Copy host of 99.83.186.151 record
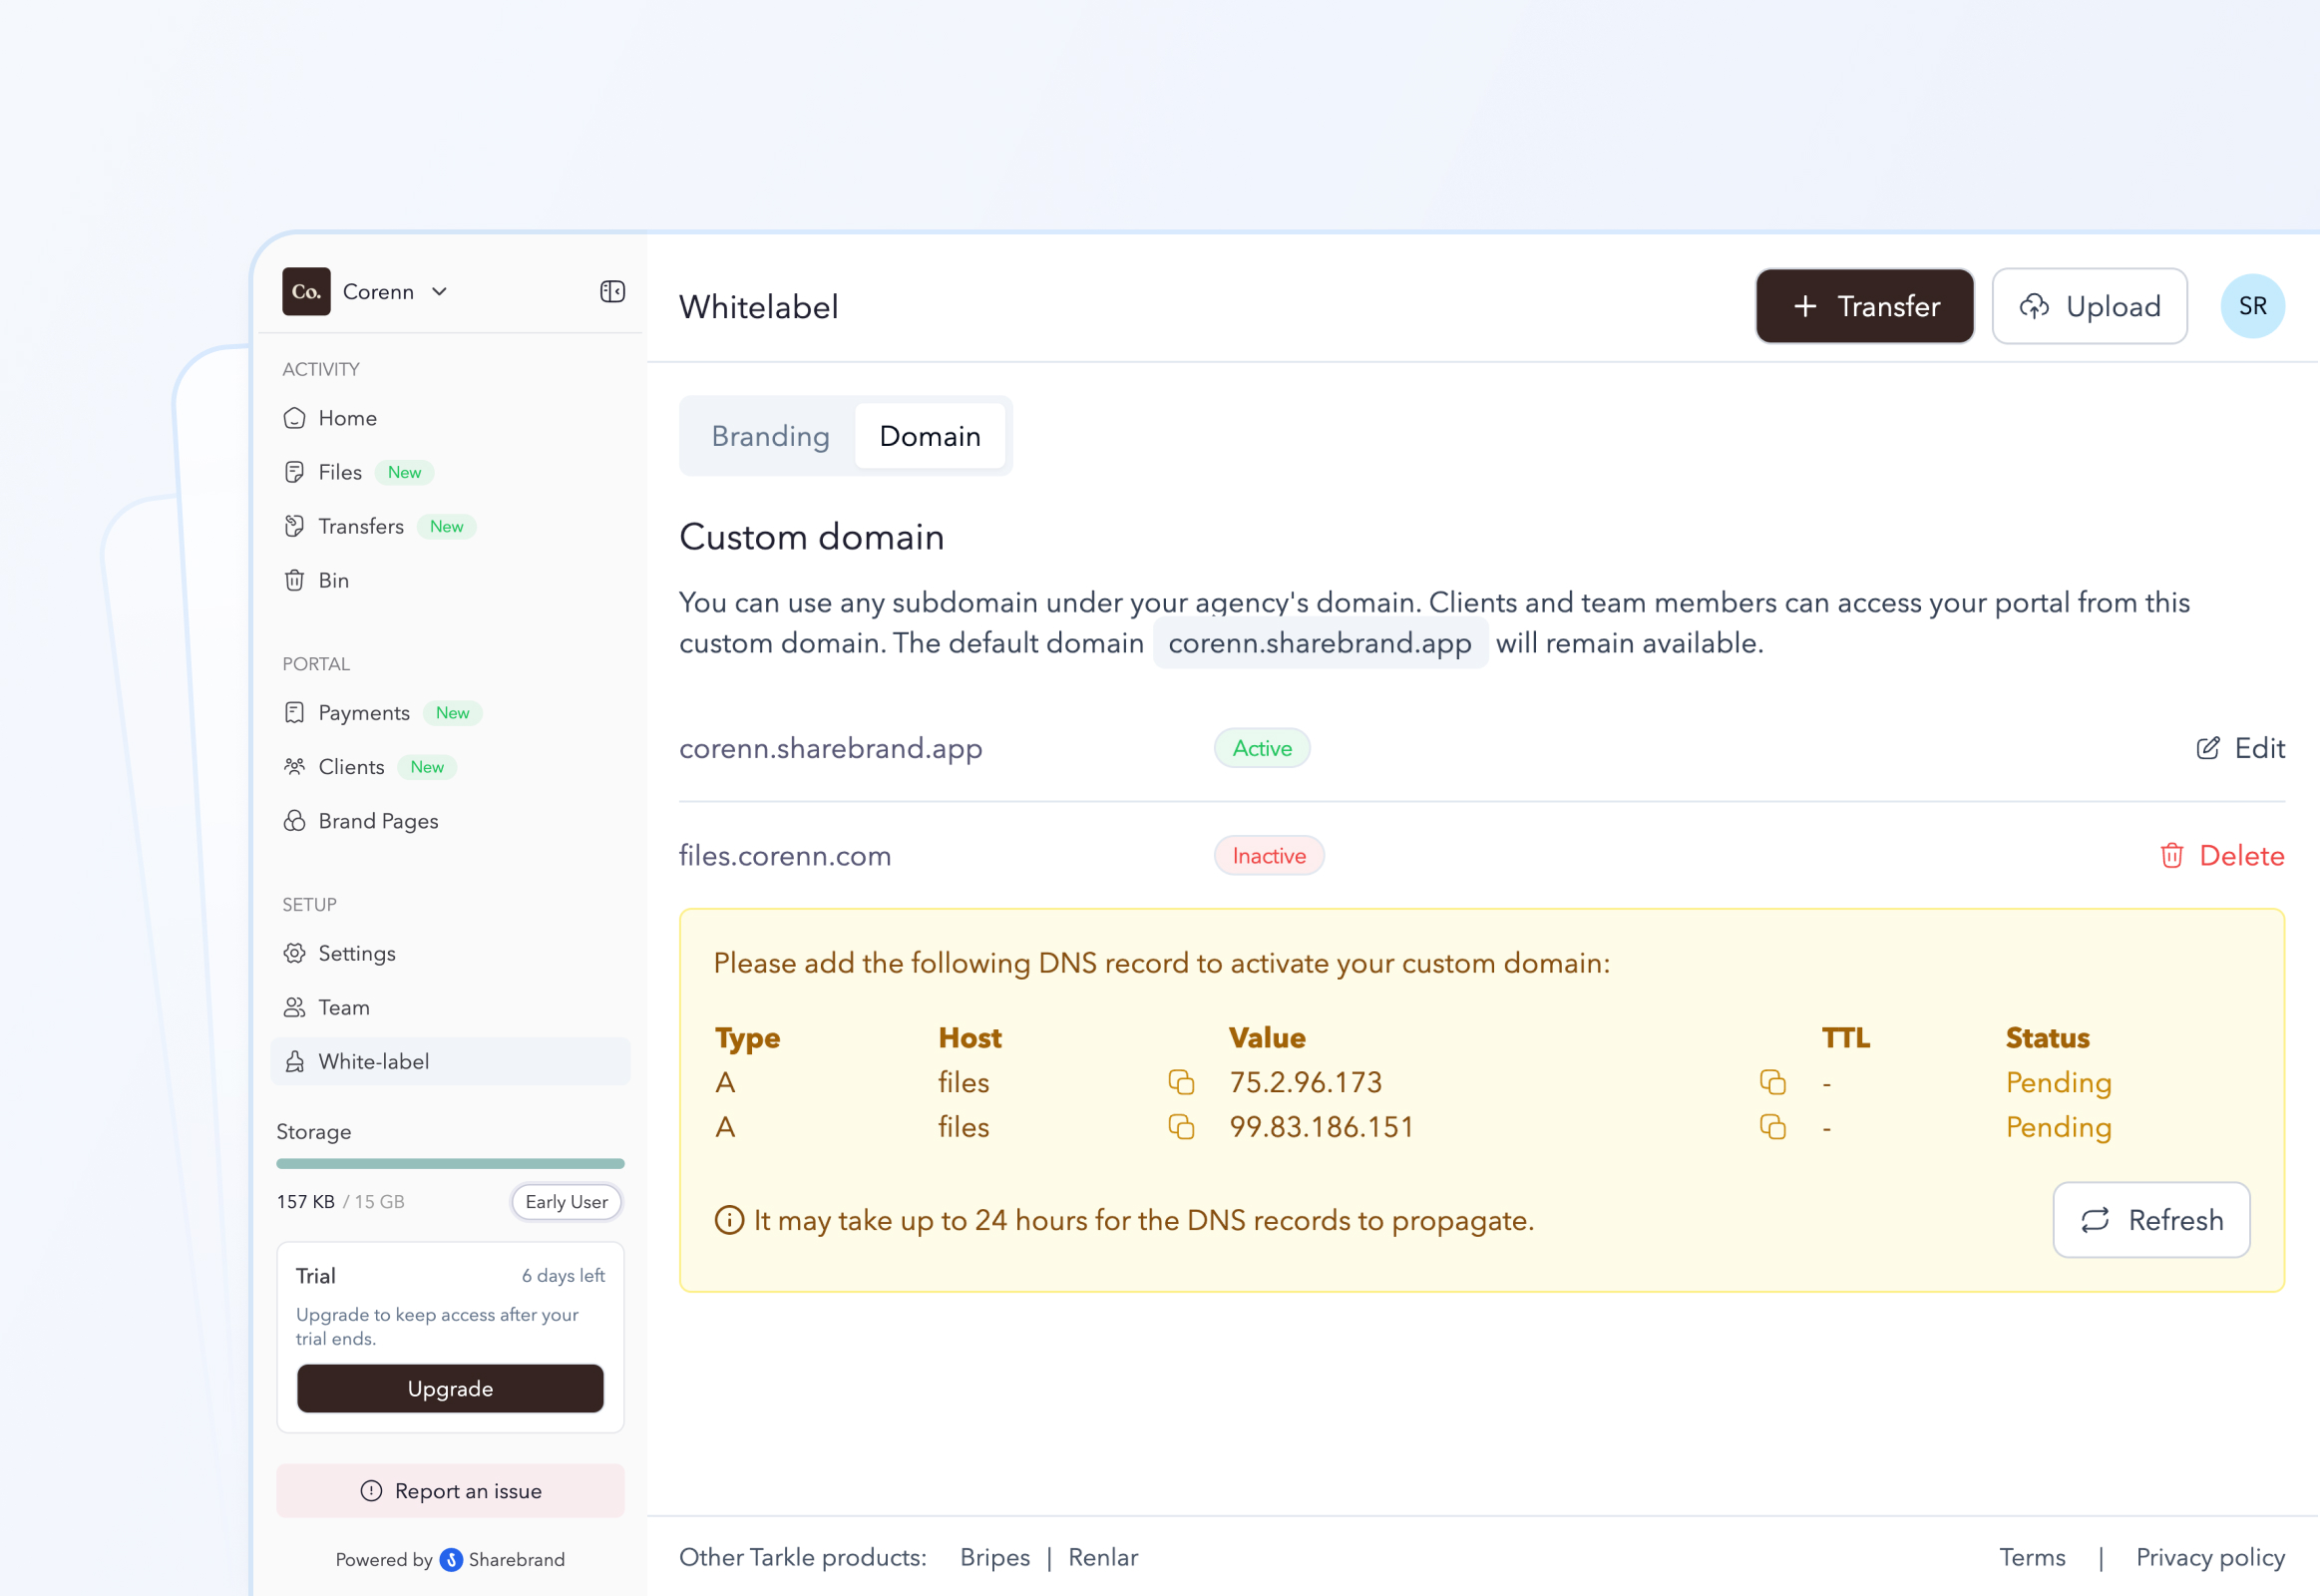2320x1596 pixels. [x=1181, y=1127]
